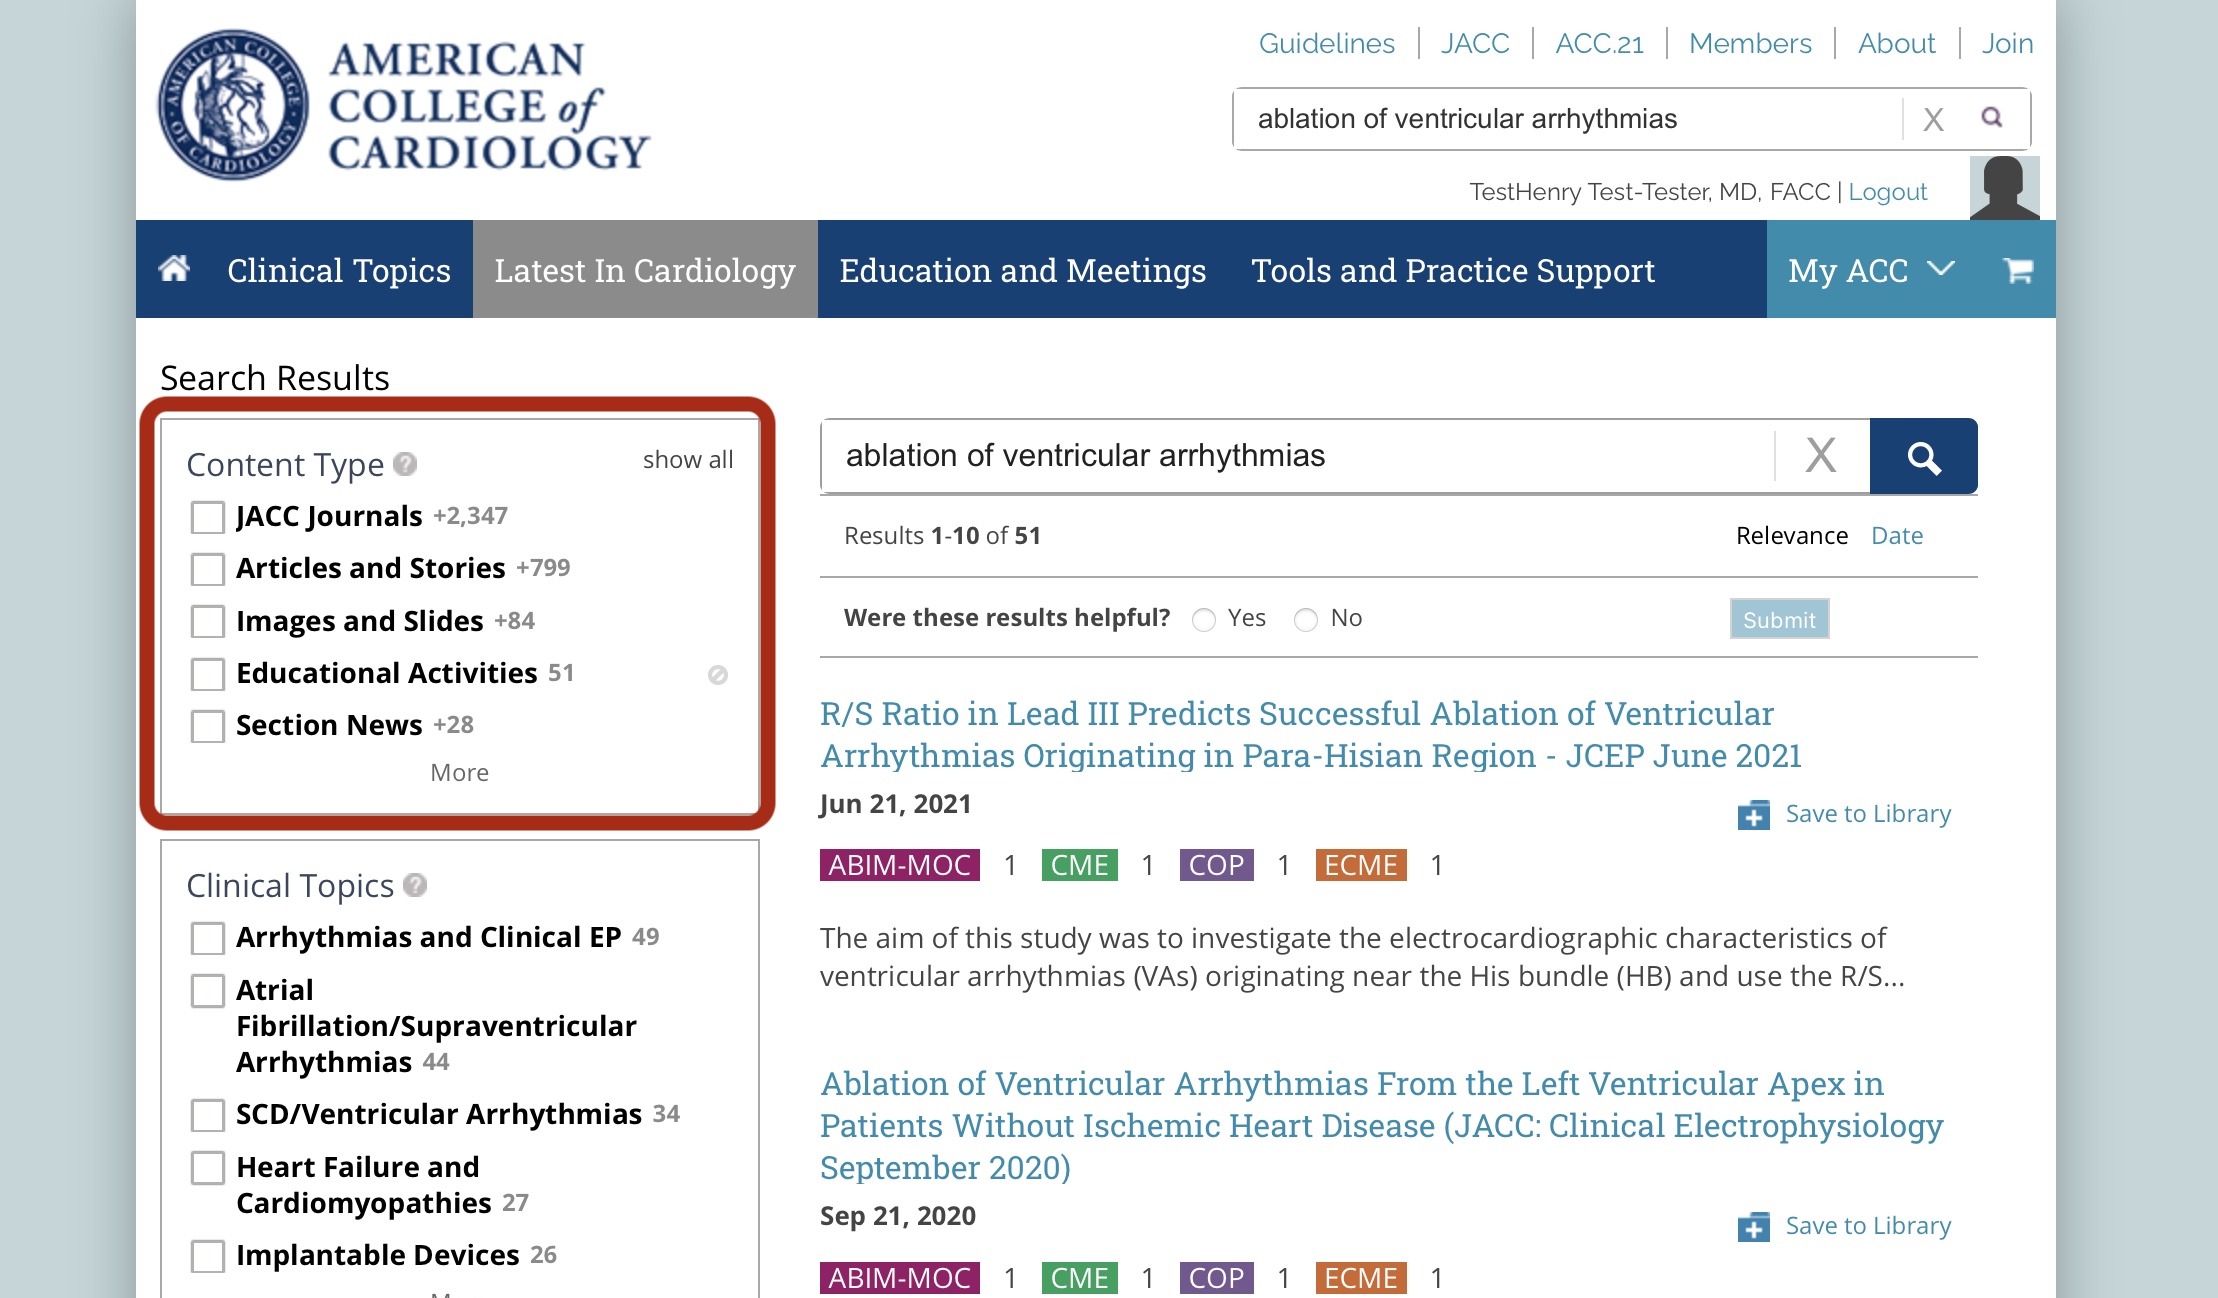This screenshot has height=1298, width=2218.
Task: Expand More under Content Type
Action: [x=459, y=773]
